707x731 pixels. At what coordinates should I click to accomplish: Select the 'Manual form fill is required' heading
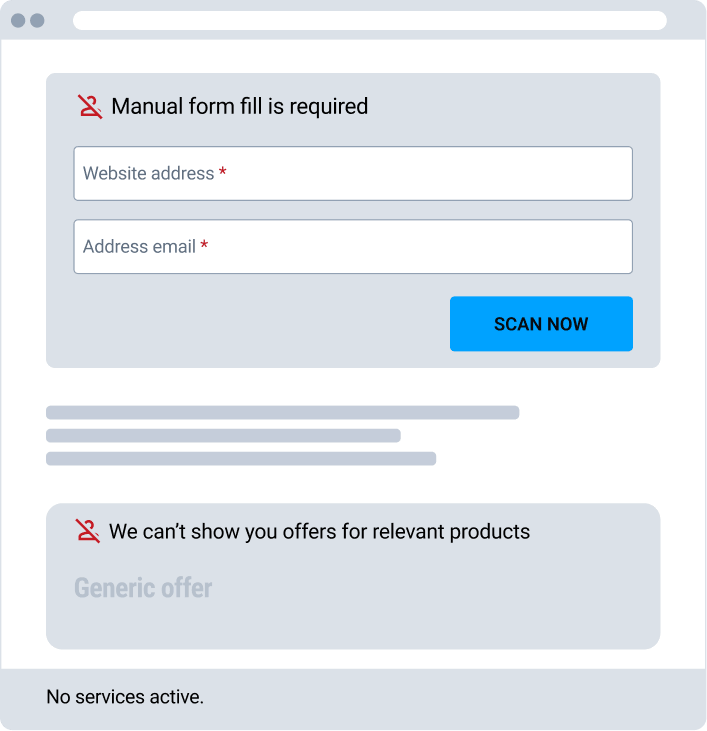click(240, 106)
